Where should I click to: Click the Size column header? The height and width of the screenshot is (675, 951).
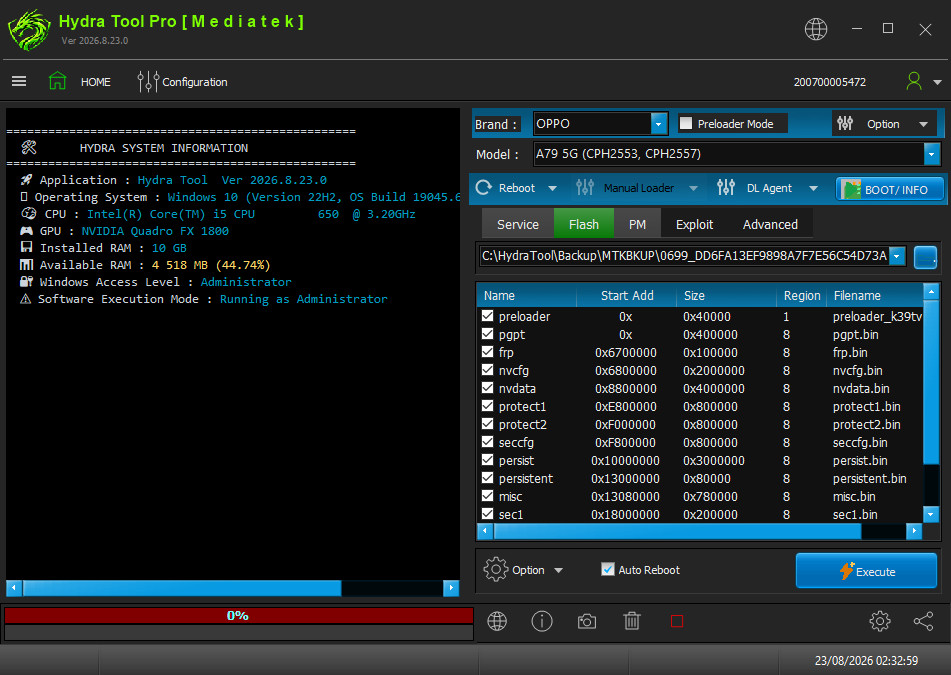727,295
